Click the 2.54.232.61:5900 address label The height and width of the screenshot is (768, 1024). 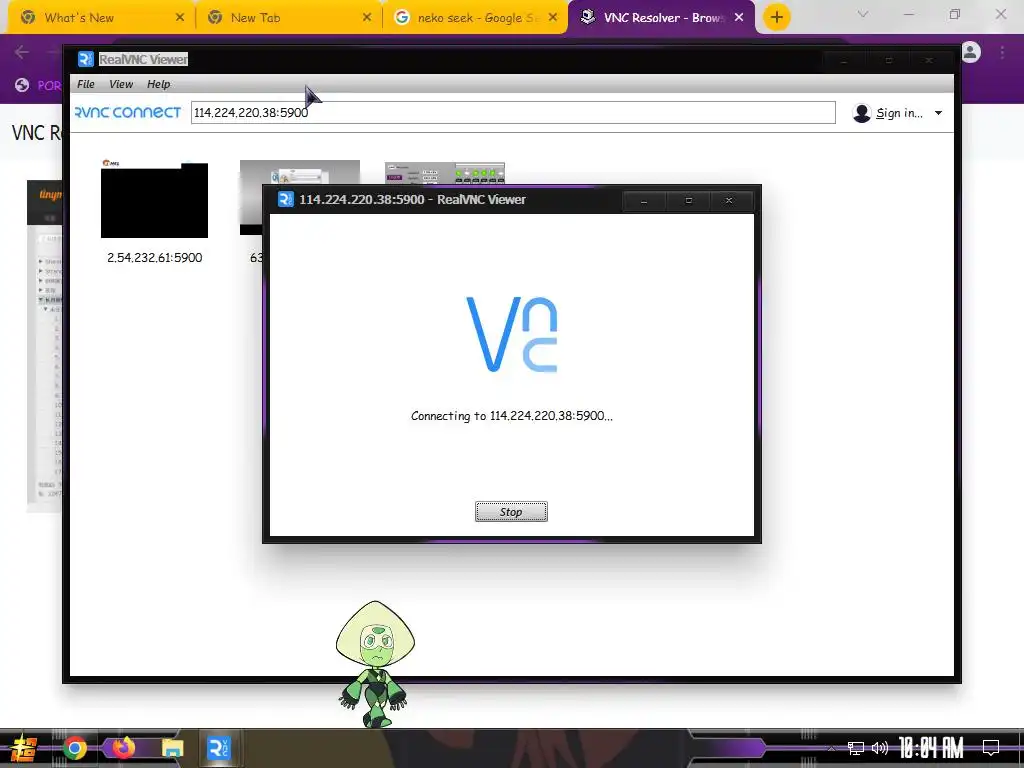click(155, 257)
